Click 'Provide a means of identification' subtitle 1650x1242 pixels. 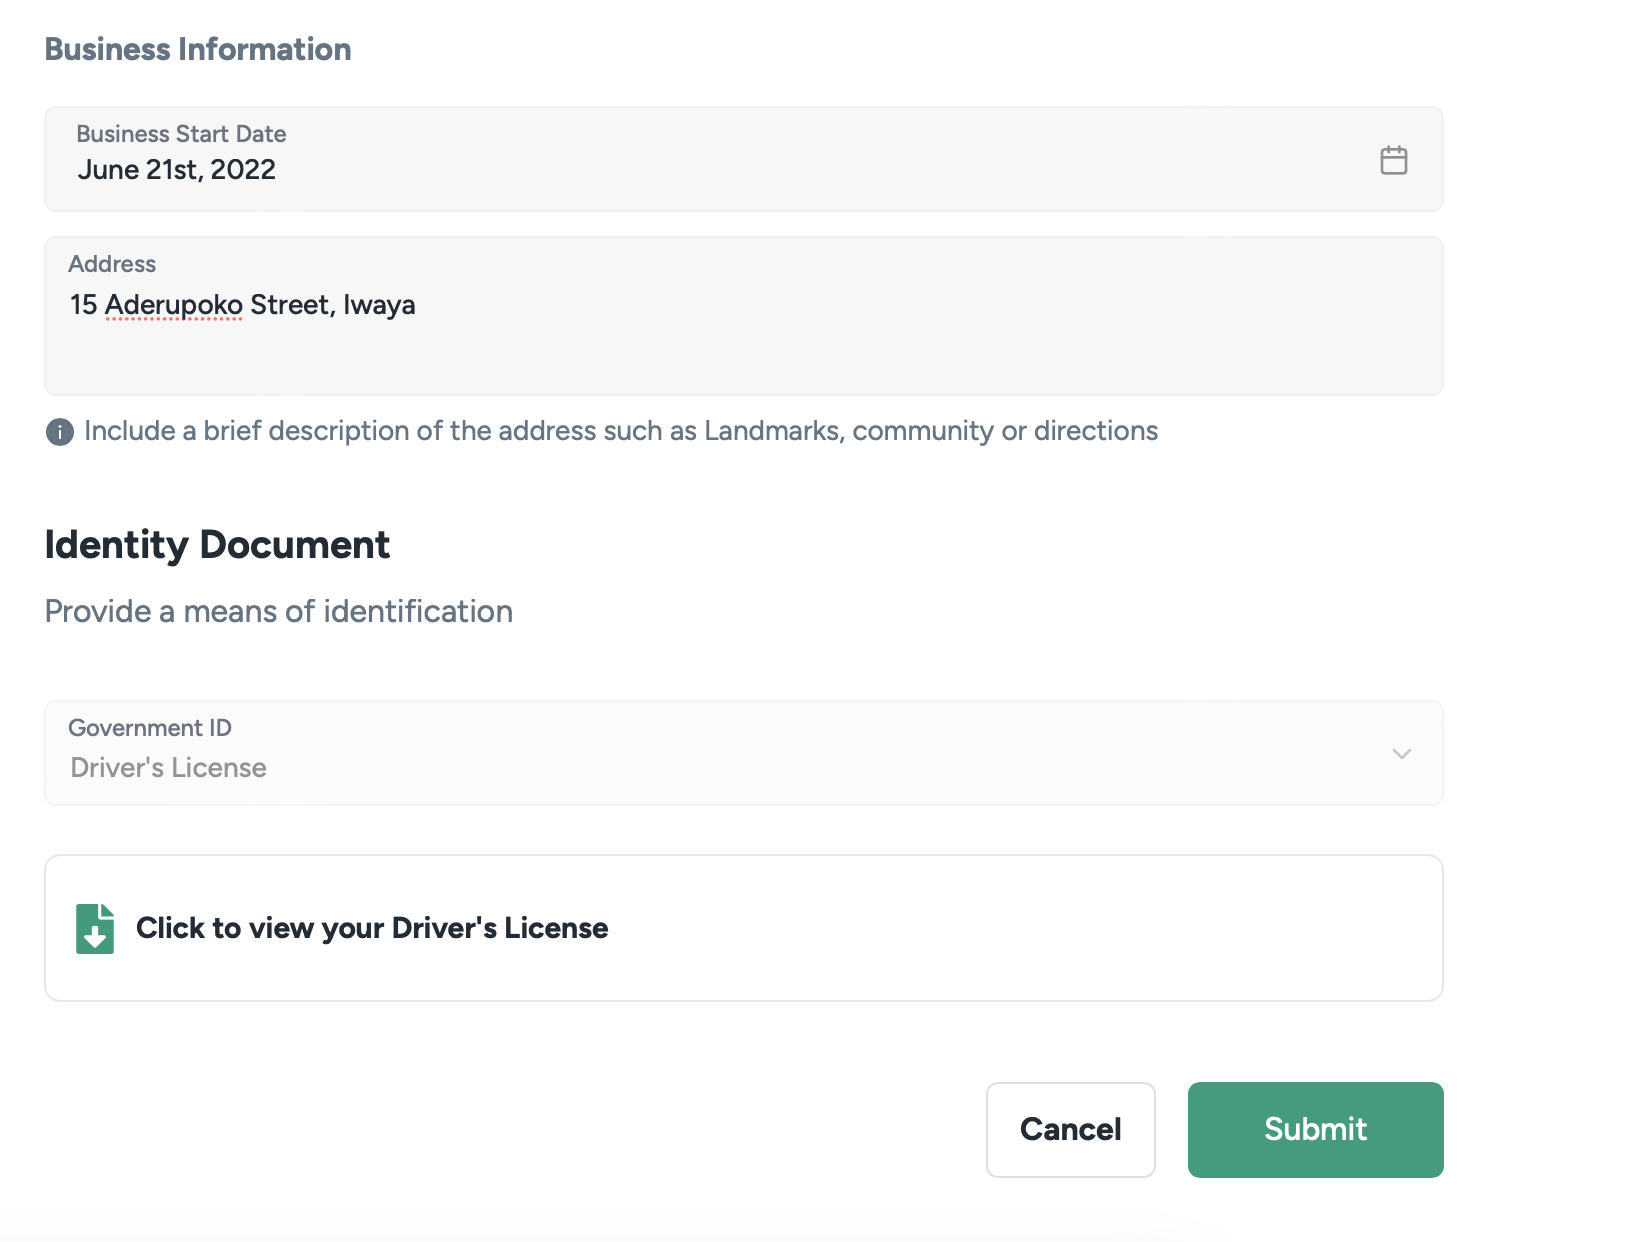279,611
